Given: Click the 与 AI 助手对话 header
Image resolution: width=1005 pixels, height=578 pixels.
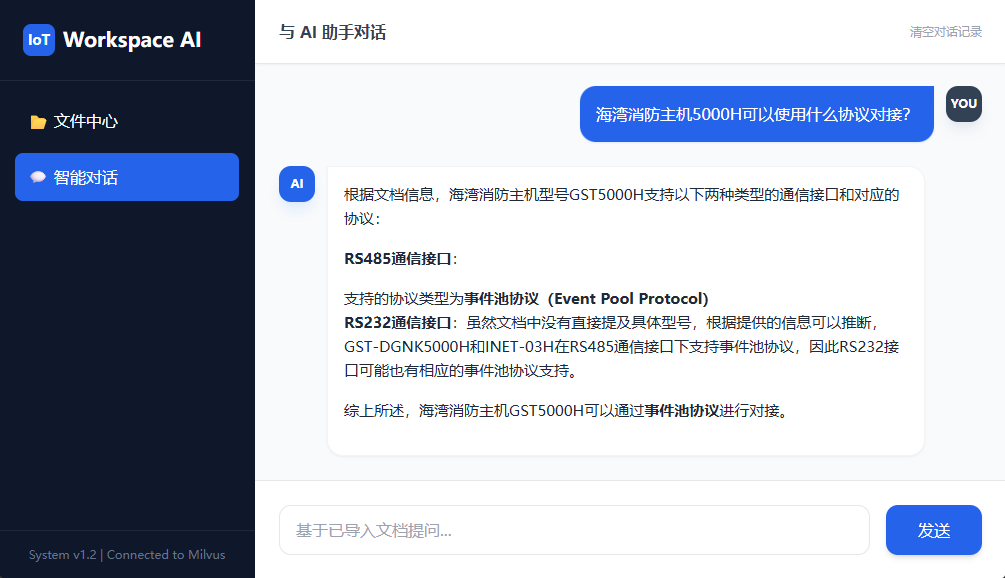Looking at the screenshot, I should pyautogui.click(x=332, y=32).
